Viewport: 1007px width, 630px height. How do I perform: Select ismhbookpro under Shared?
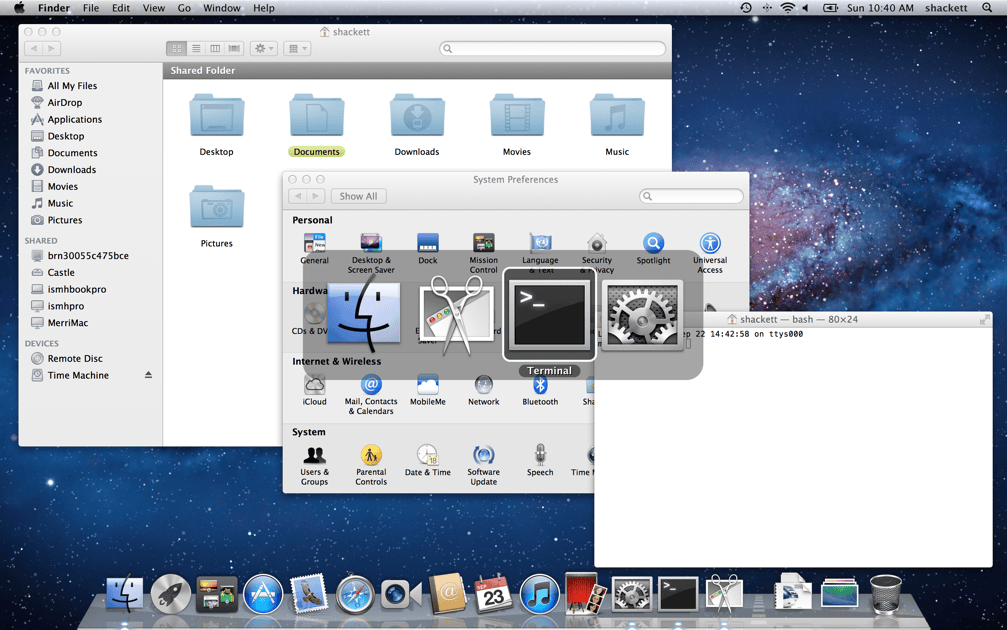click(x=76, y=289)
